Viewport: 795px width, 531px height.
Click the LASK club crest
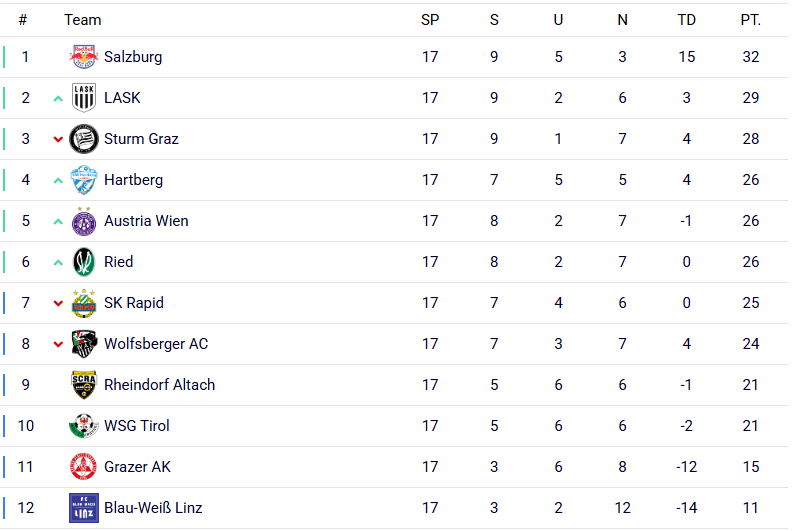[84, 98]
